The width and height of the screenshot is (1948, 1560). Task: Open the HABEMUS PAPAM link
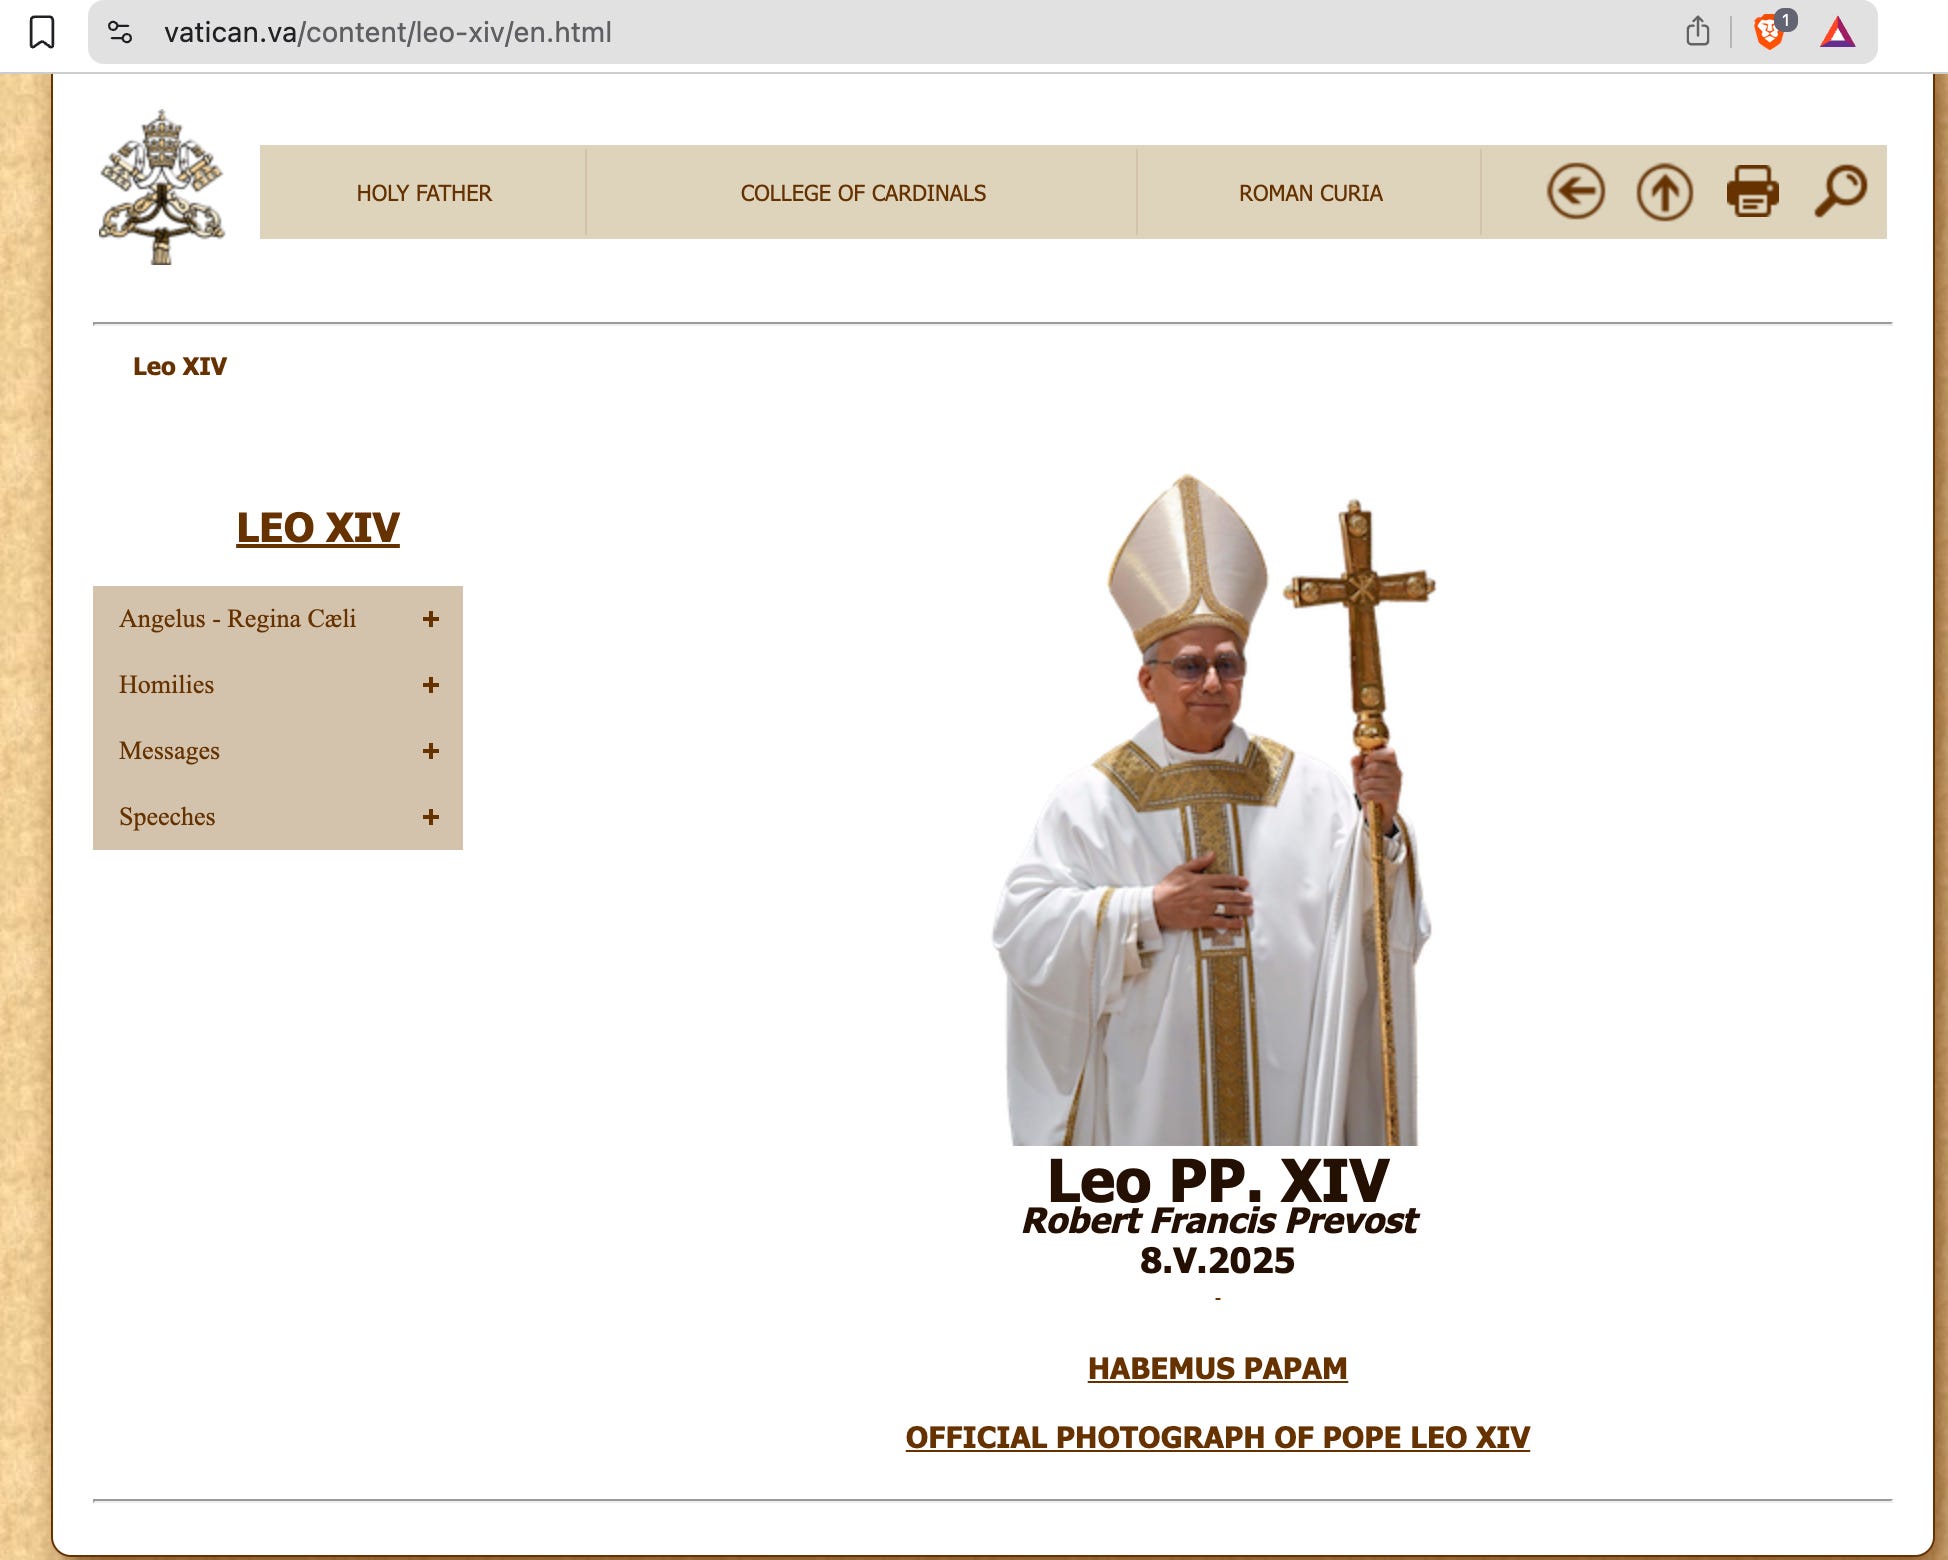pyautogui.click(x=1217, y=1368)
